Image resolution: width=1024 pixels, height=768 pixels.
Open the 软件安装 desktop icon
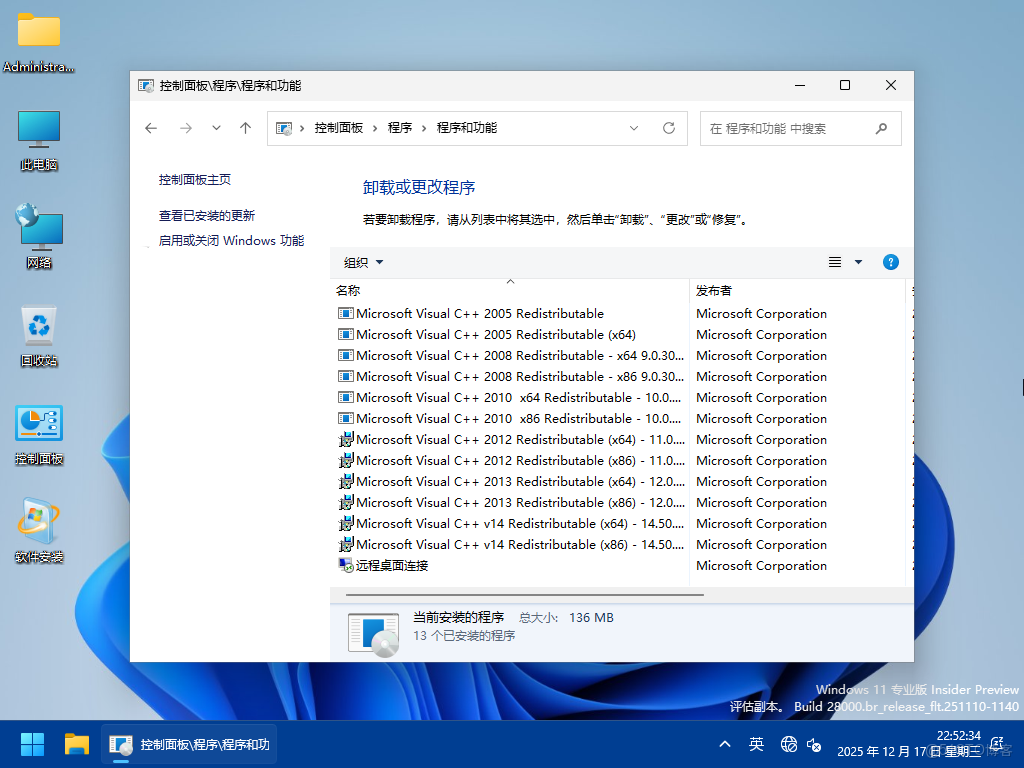[38, 525]
